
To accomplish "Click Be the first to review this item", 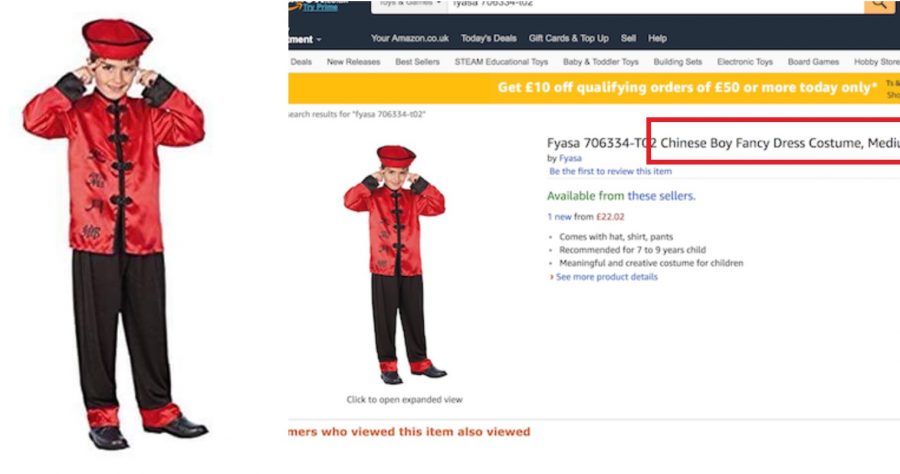I will tap(610, 171).
